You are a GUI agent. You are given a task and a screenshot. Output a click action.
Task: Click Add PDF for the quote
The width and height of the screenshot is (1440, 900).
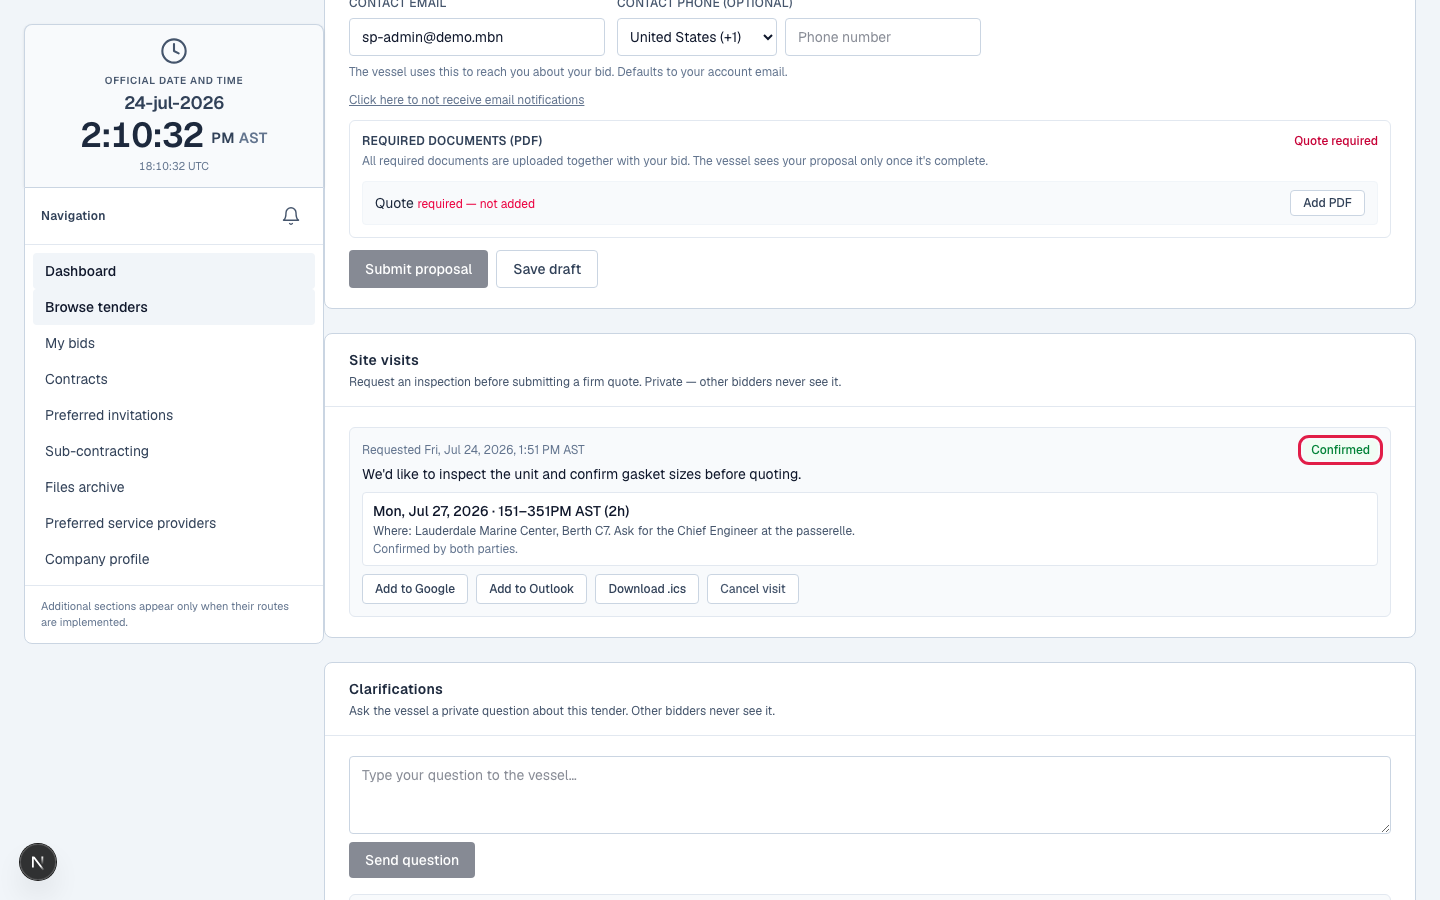[x=1327, y=203]
